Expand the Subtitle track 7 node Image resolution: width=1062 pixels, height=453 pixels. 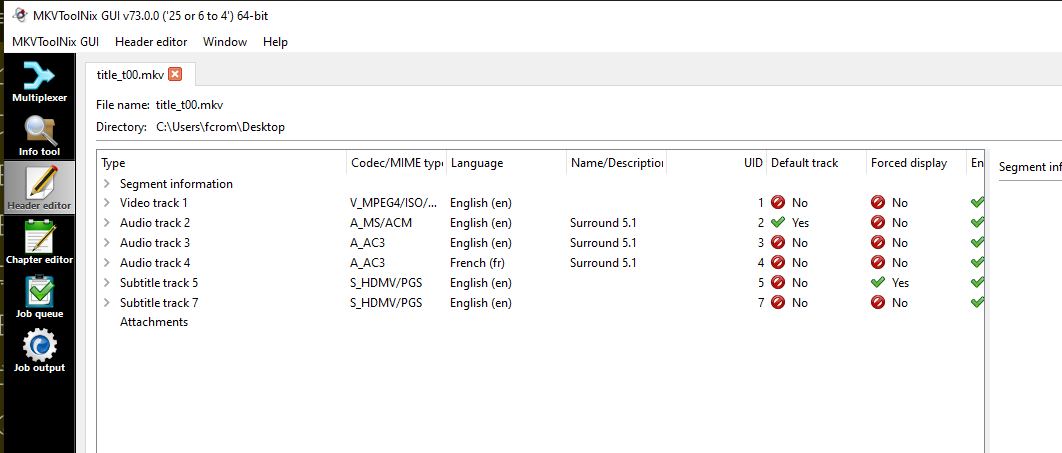[107, 303]
